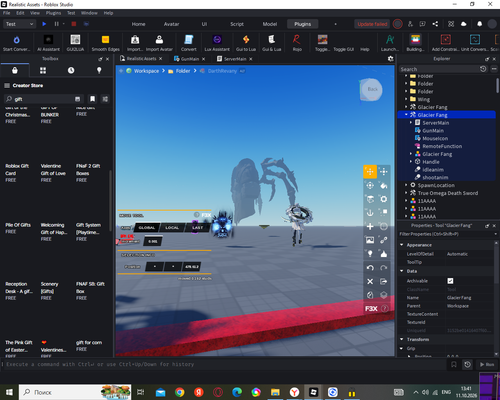This screenshot has height=400, width=500.
Task: Click the Add Constraint plugin icon
Action: (x=446, y=40)
